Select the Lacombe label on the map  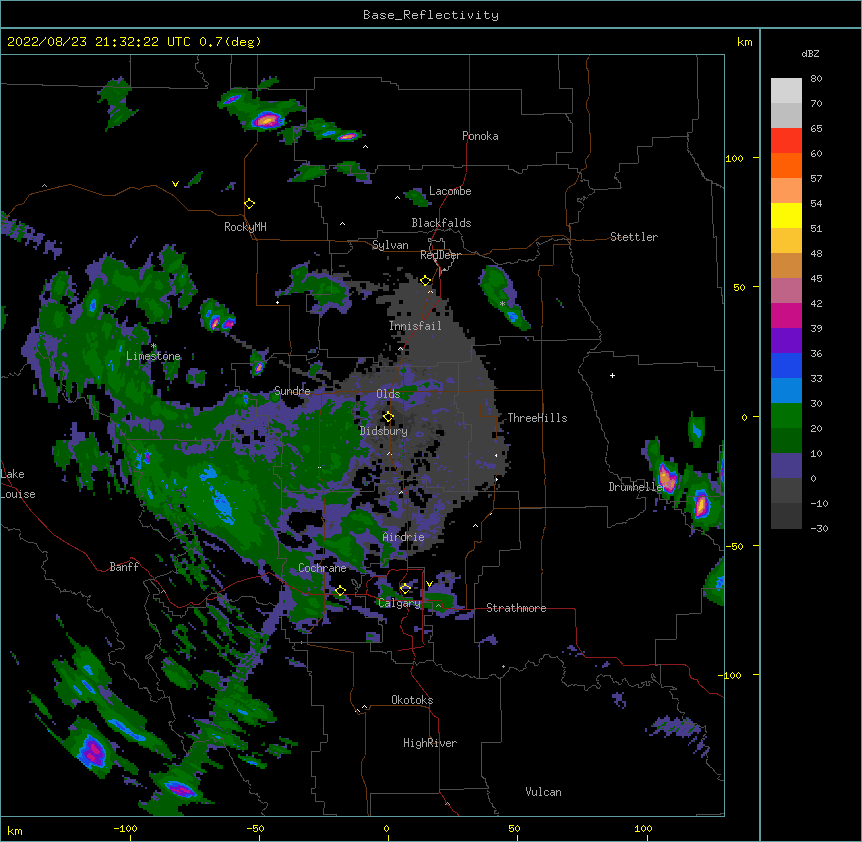[450, 191]
